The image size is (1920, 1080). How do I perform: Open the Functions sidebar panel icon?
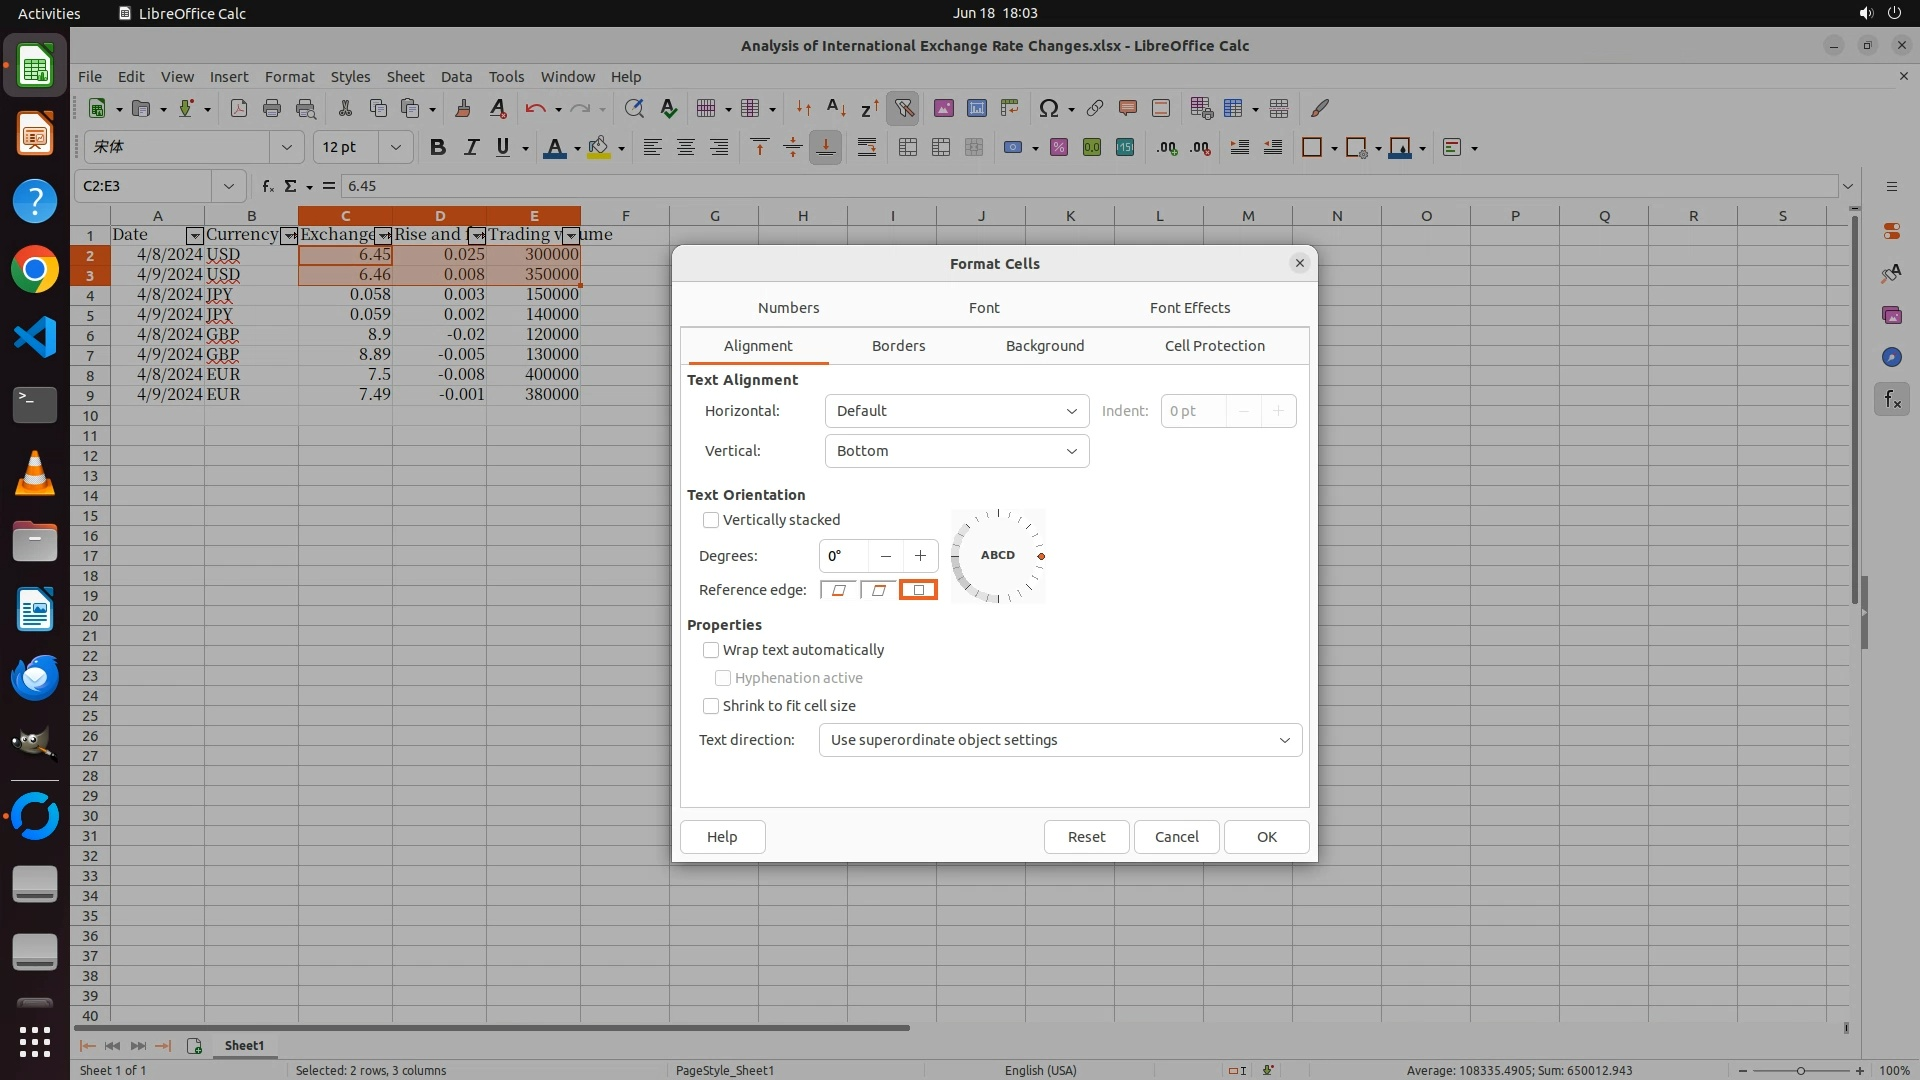pyautogui.click(x=1891, y=400)
